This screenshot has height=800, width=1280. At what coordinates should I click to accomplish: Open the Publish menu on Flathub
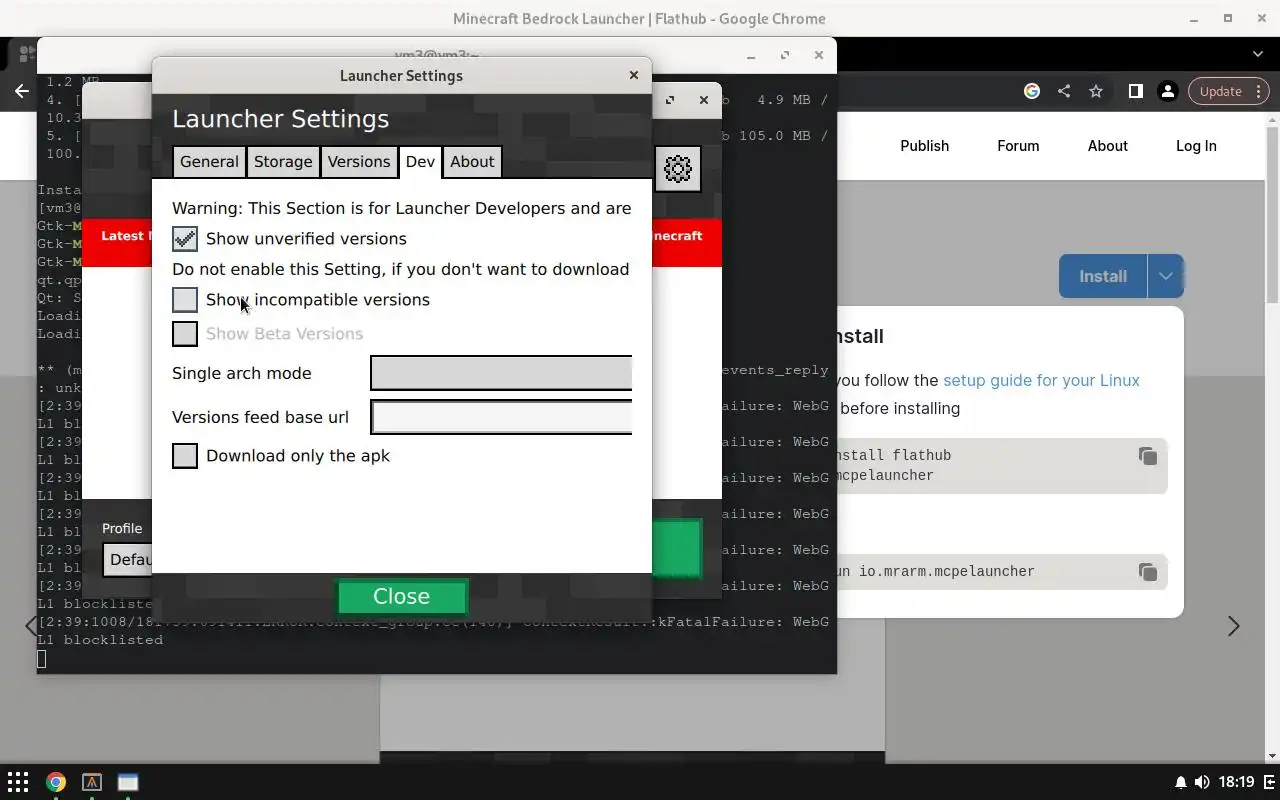(924, 146)
